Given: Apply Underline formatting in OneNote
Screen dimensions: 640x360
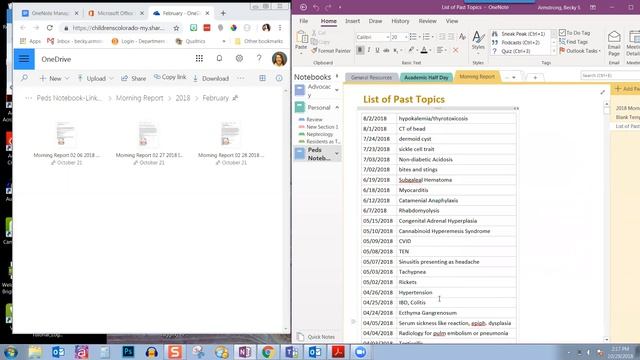Looking at the screenshot, I should [377, 50].
